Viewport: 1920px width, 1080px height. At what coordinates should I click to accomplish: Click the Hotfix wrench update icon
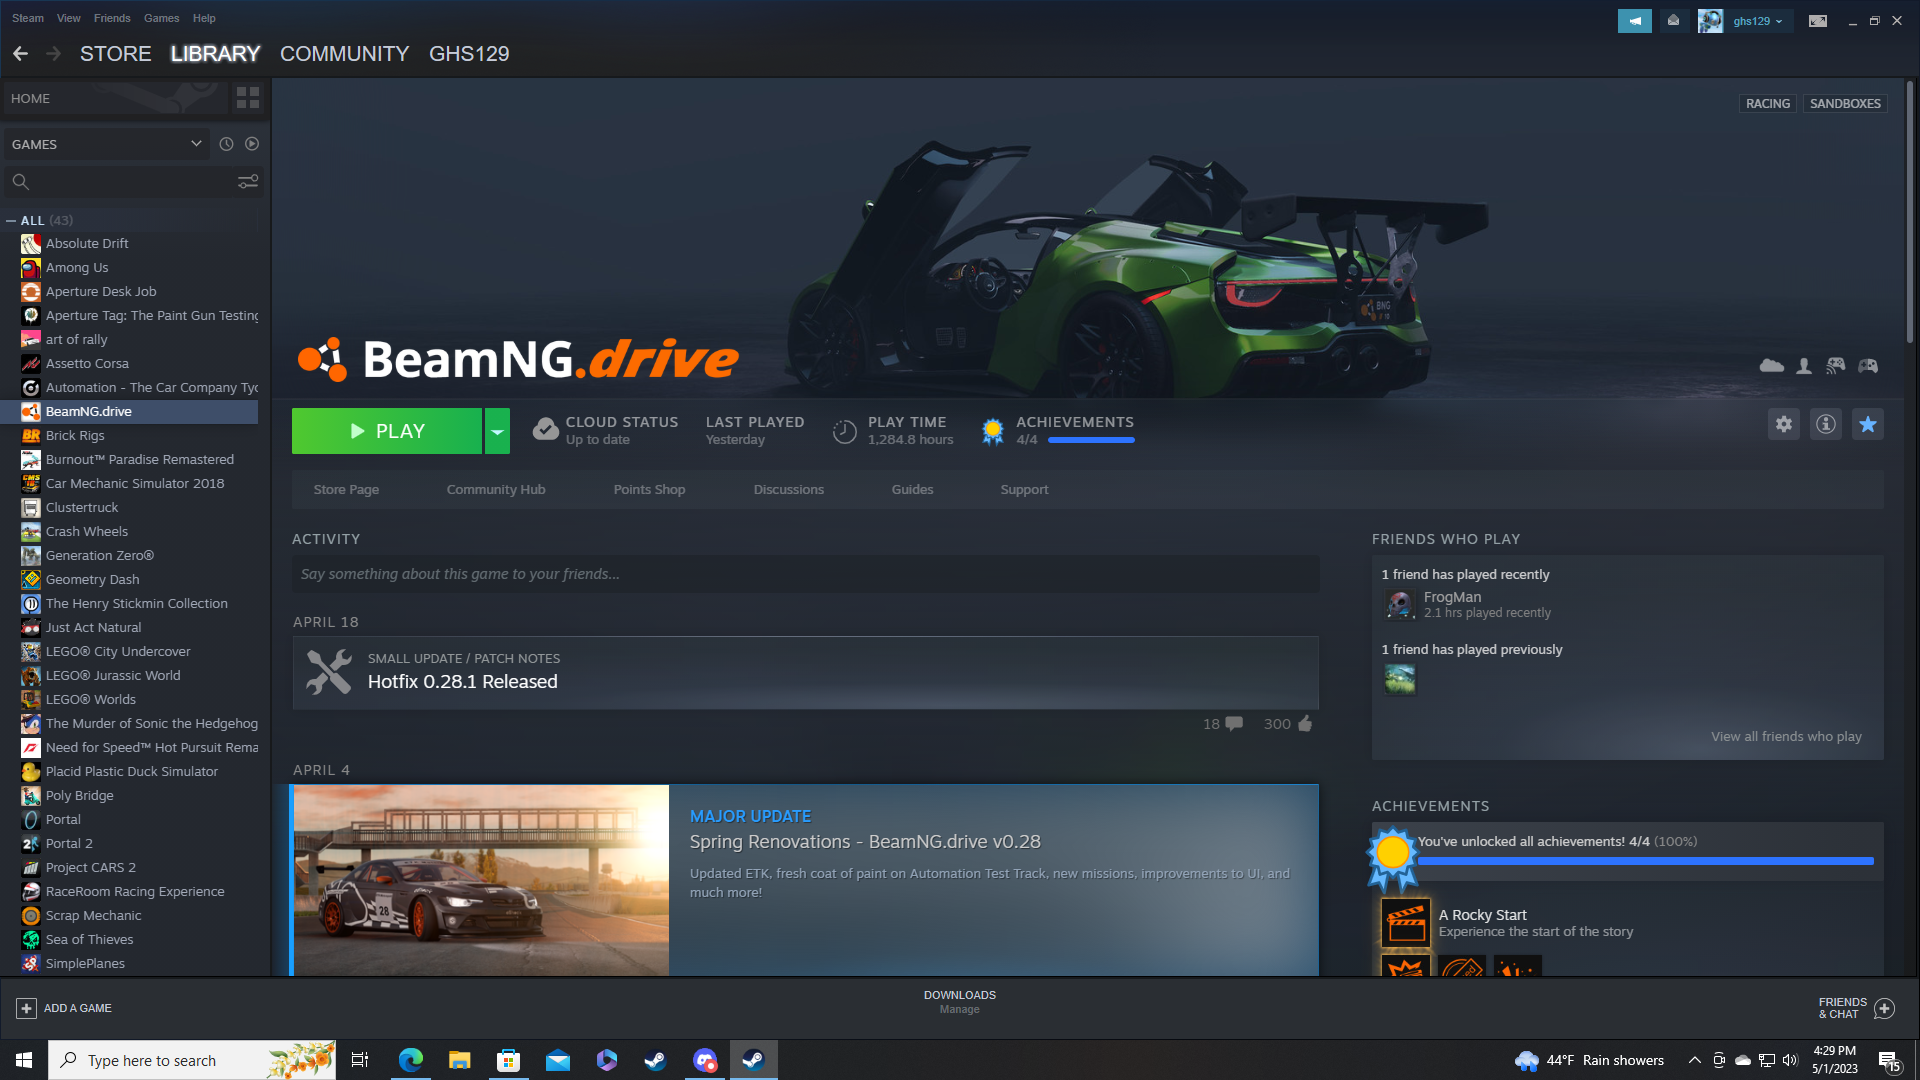329,672
